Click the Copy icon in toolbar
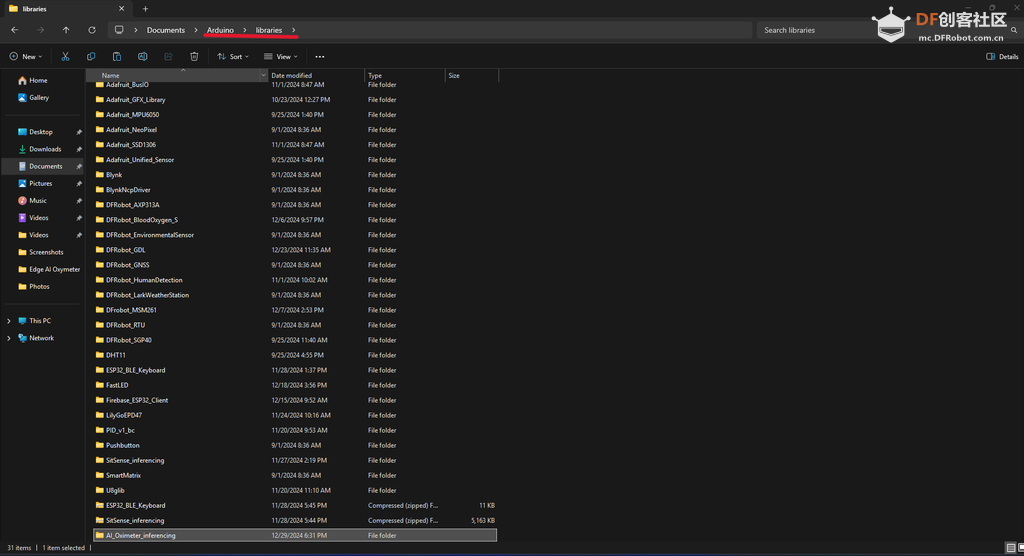The width and height of the screenshot is (1024, 556). pos(91,57)
